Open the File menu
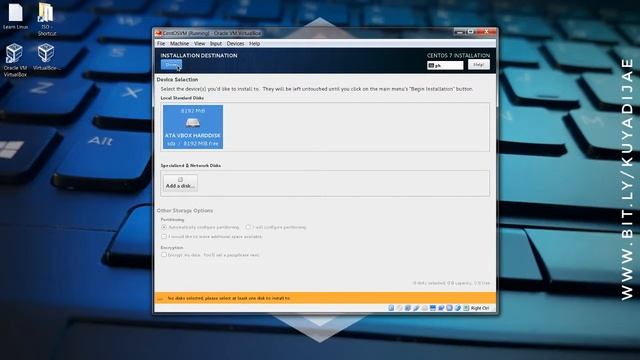The width and height of the screenshot is (640, 360). 161,44
